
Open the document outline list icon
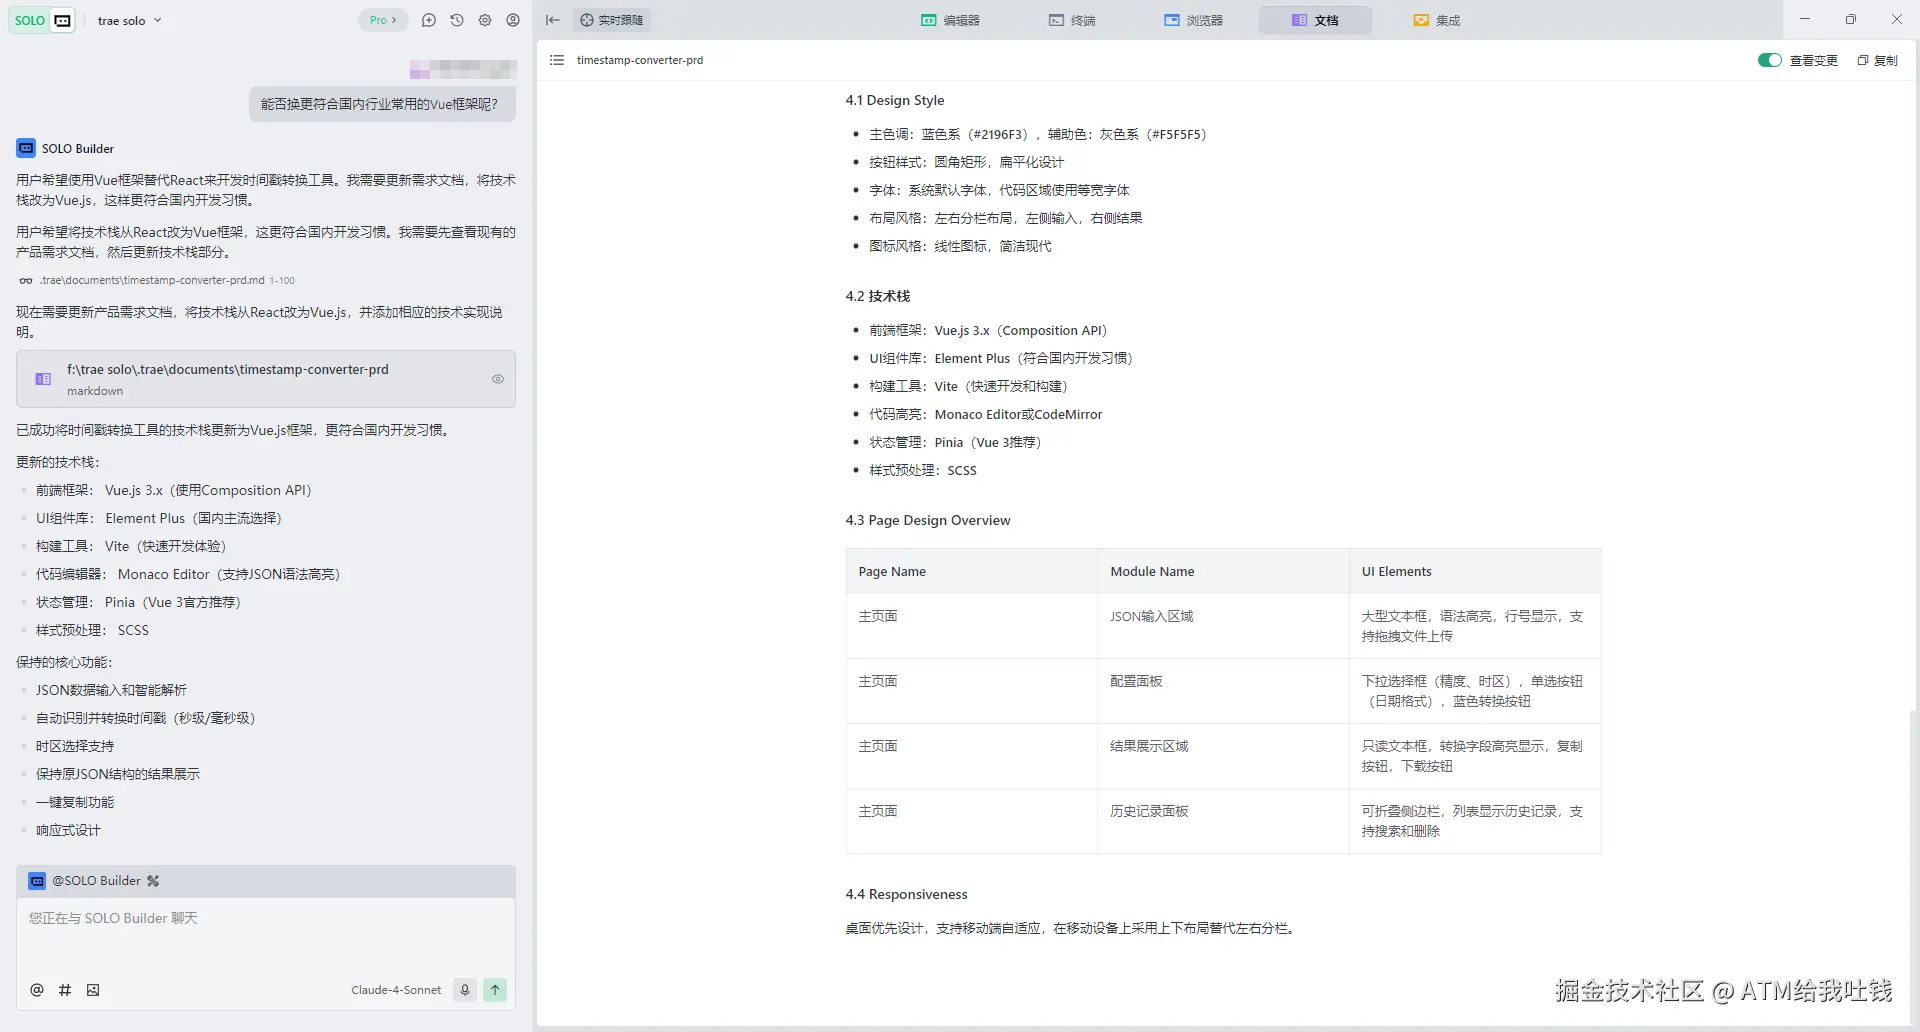(557, 60)
